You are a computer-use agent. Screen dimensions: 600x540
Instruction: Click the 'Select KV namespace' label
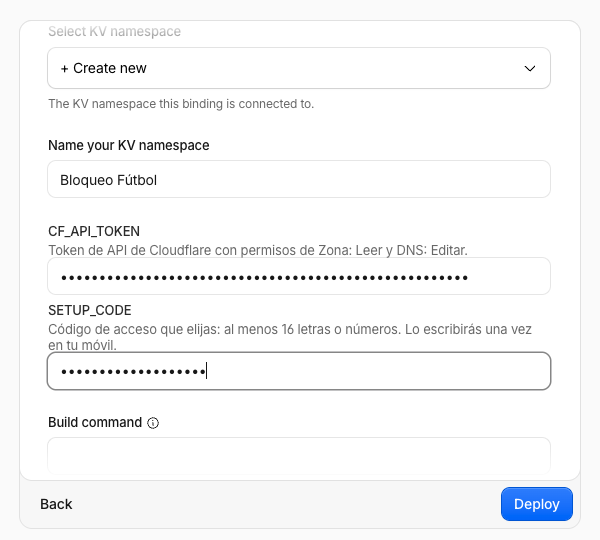(114, 31)
